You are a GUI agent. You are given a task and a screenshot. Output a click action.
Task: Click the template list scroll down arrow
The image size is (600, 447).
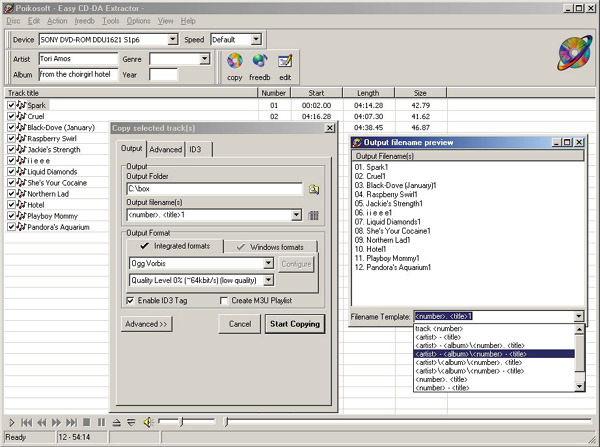[x=579, y=387]
